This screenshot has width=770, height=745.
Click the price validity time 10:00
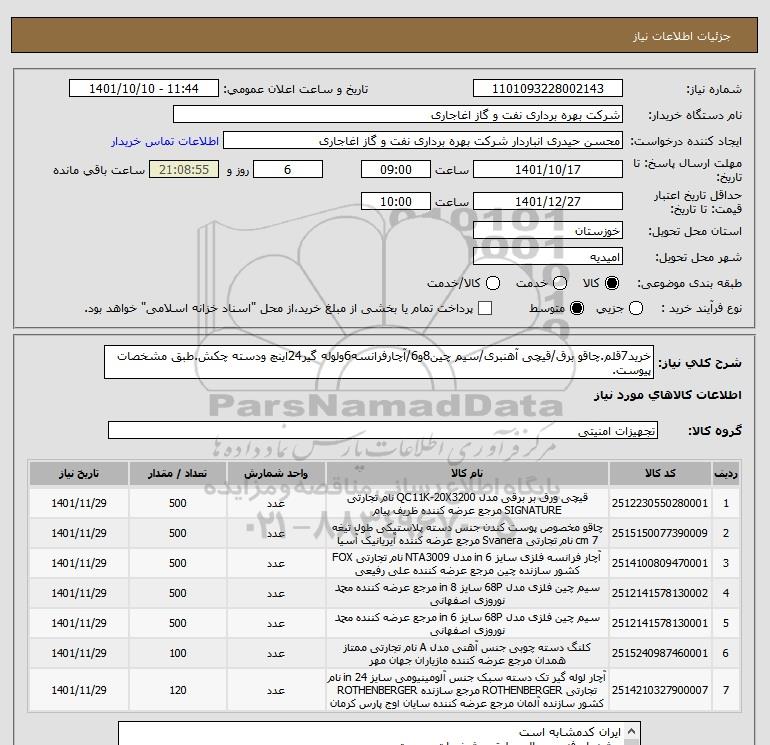point(396,201)
